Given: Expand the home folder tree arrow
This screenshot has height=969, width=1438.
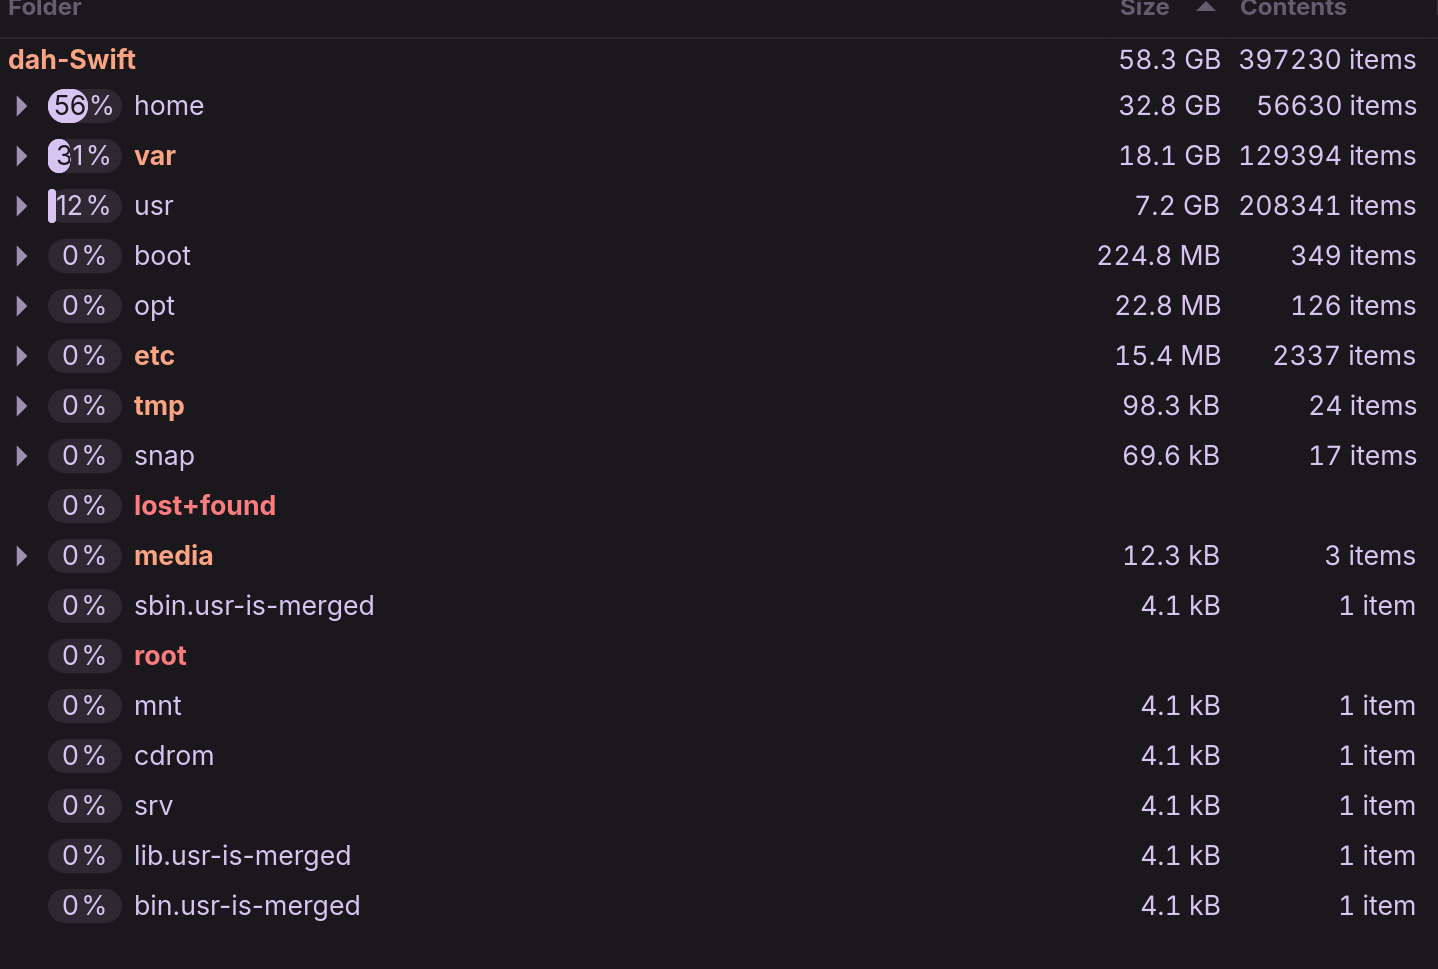Looking at the screenshot, I should (22, 106).
